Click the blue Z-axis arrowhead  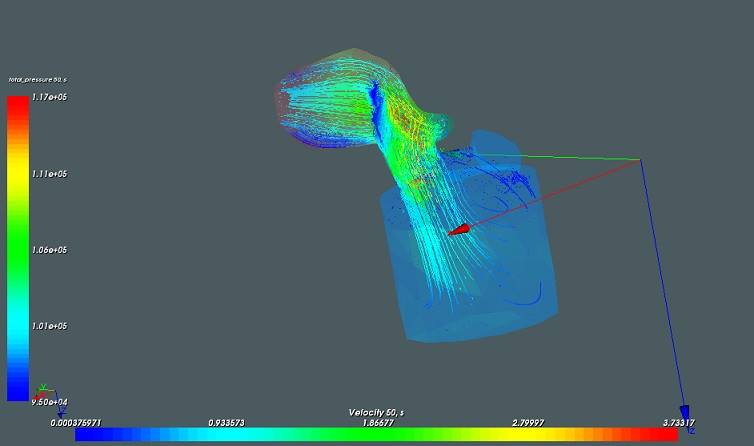coord(685,415)
